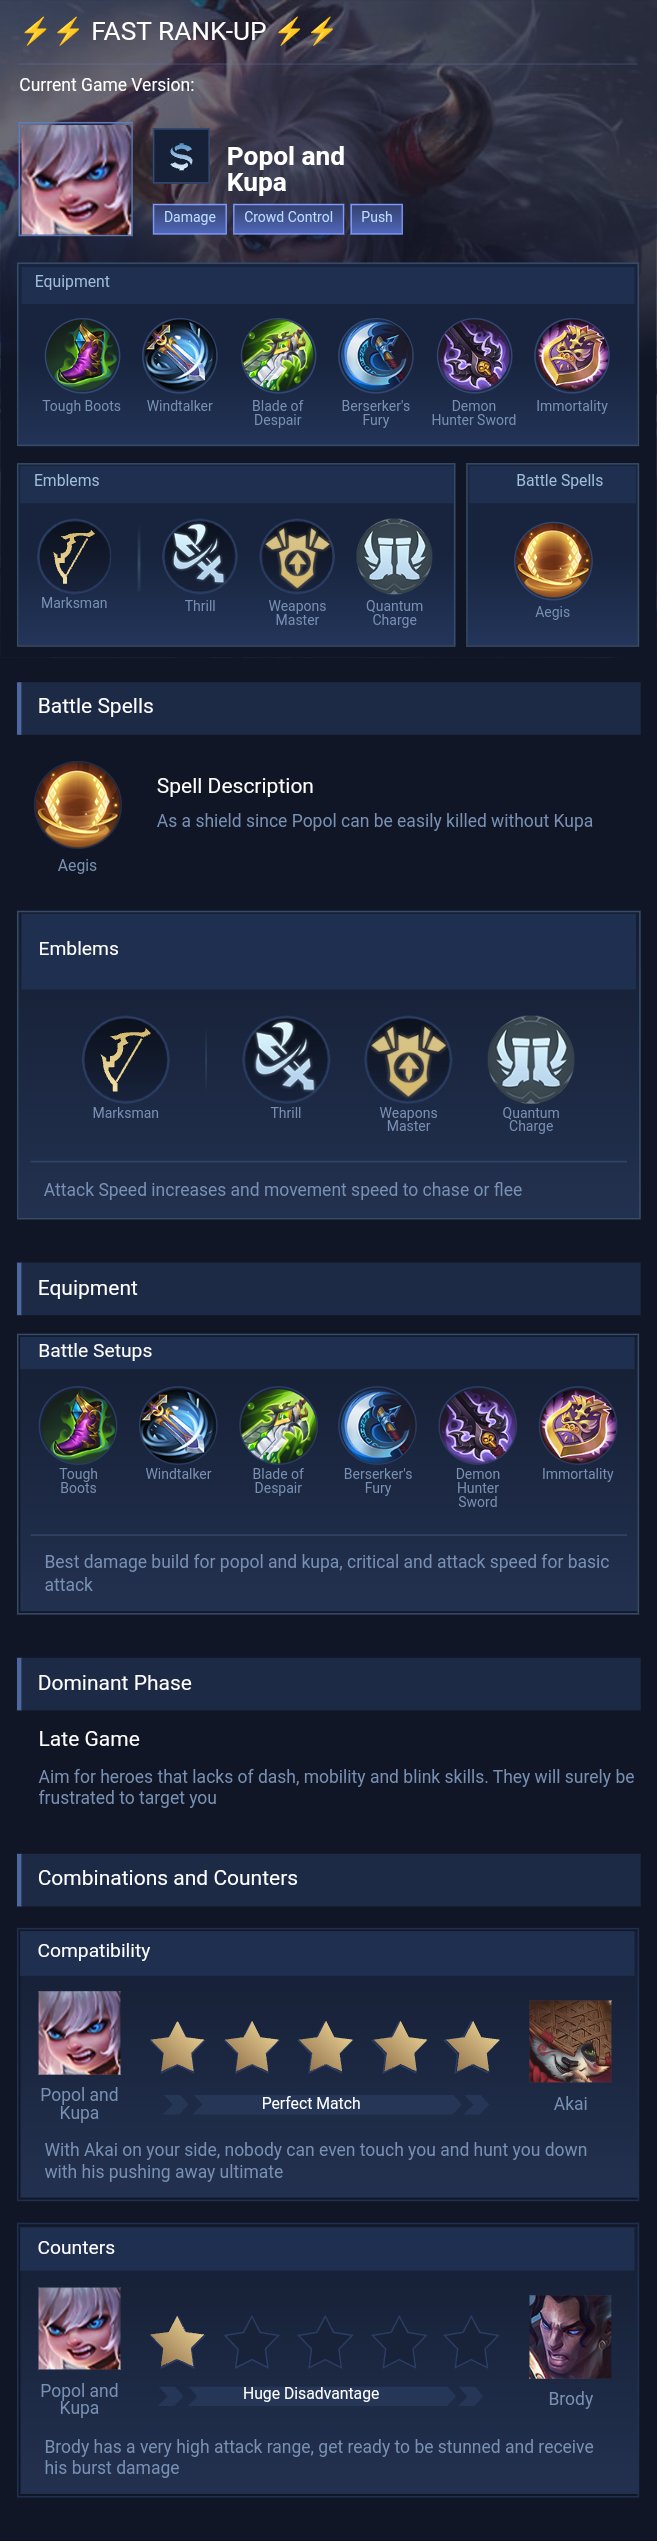Click the Crowd Control tag

[288, 218]
